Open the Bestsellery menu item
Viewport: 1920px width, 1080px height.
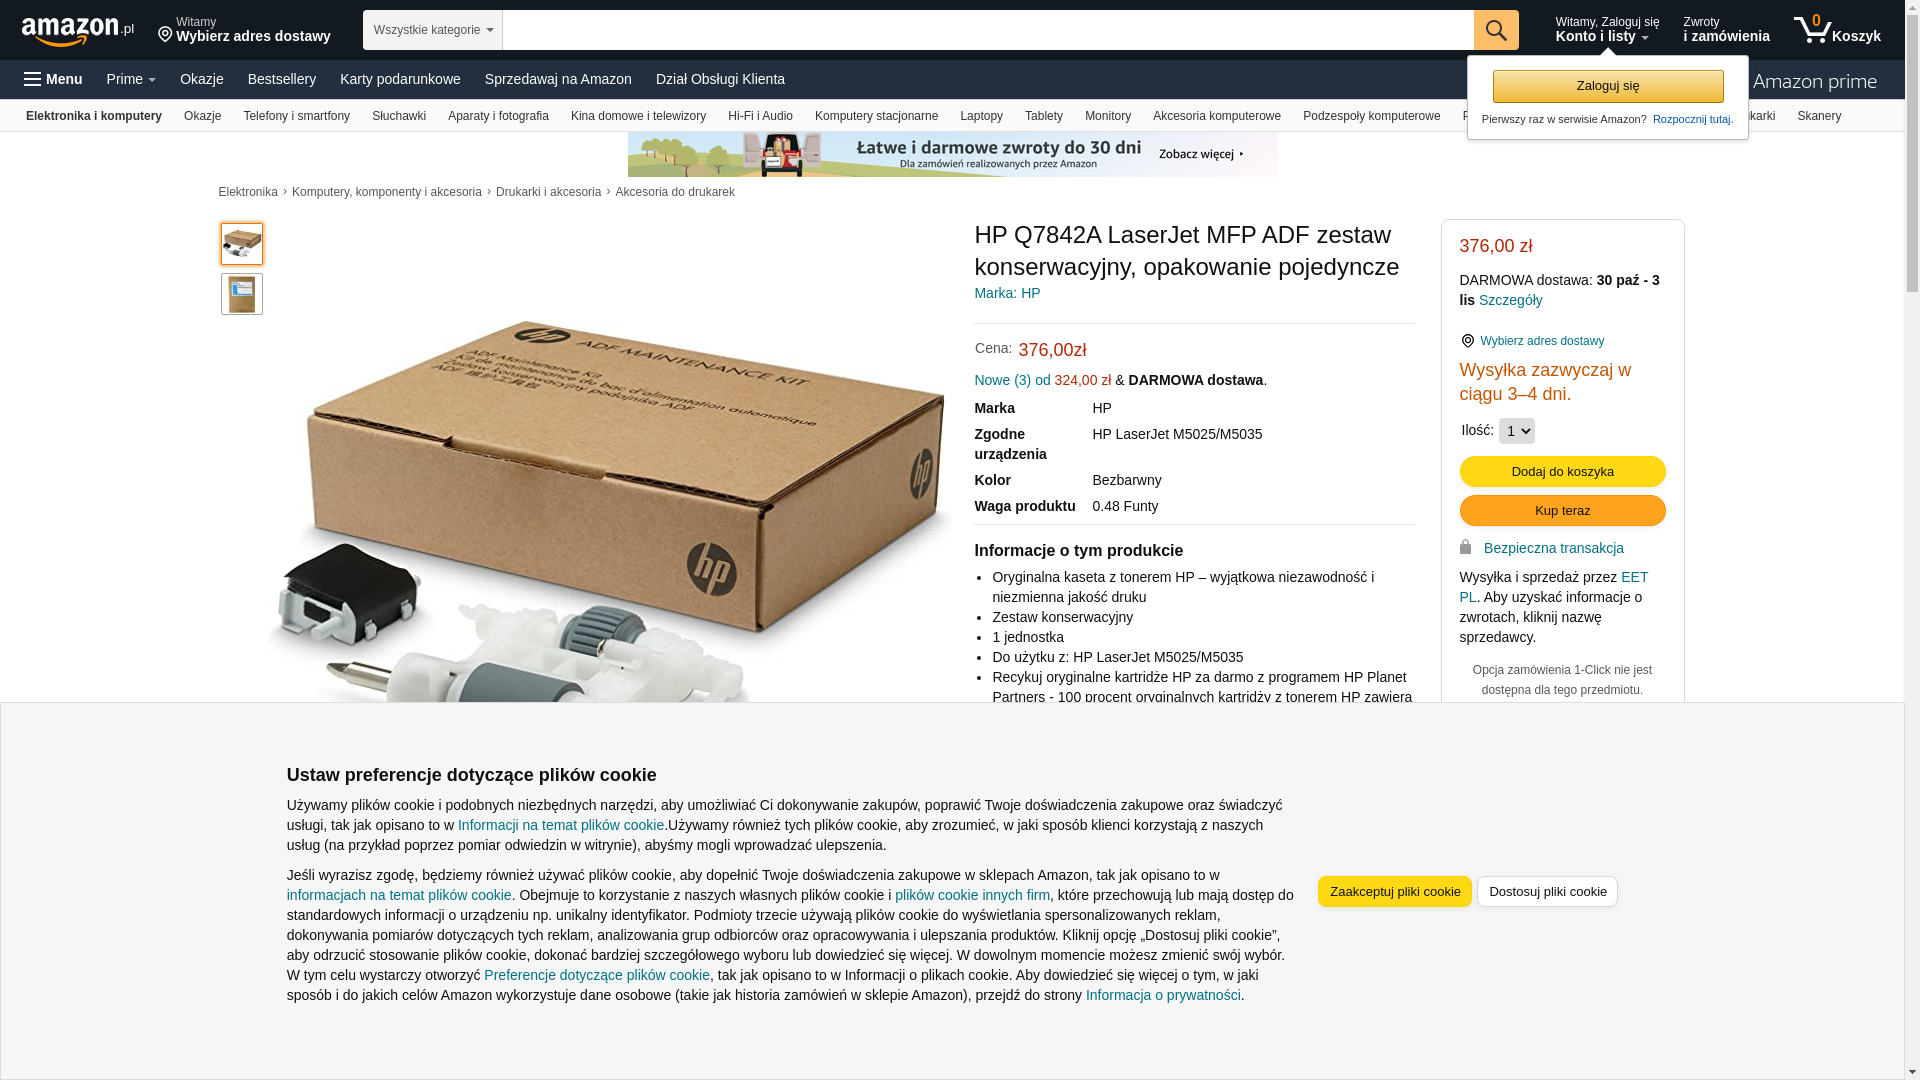(x=282, y=79)
